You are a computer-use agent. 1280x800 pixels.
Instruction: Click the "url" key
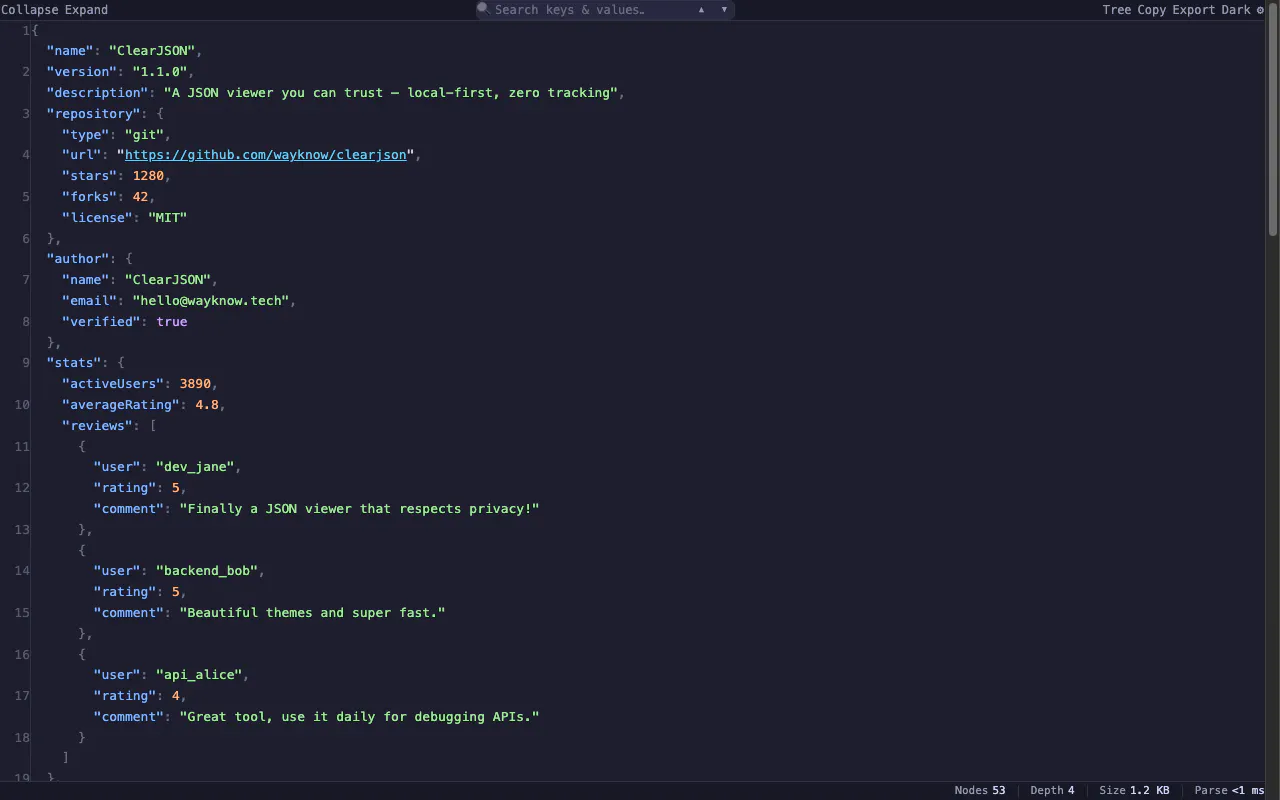pyautogui.click(x=82, y=155)
